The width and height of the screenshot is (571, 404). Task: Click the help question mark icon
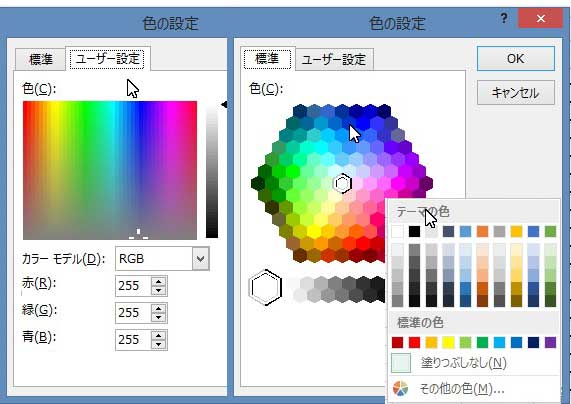point(504,17)
